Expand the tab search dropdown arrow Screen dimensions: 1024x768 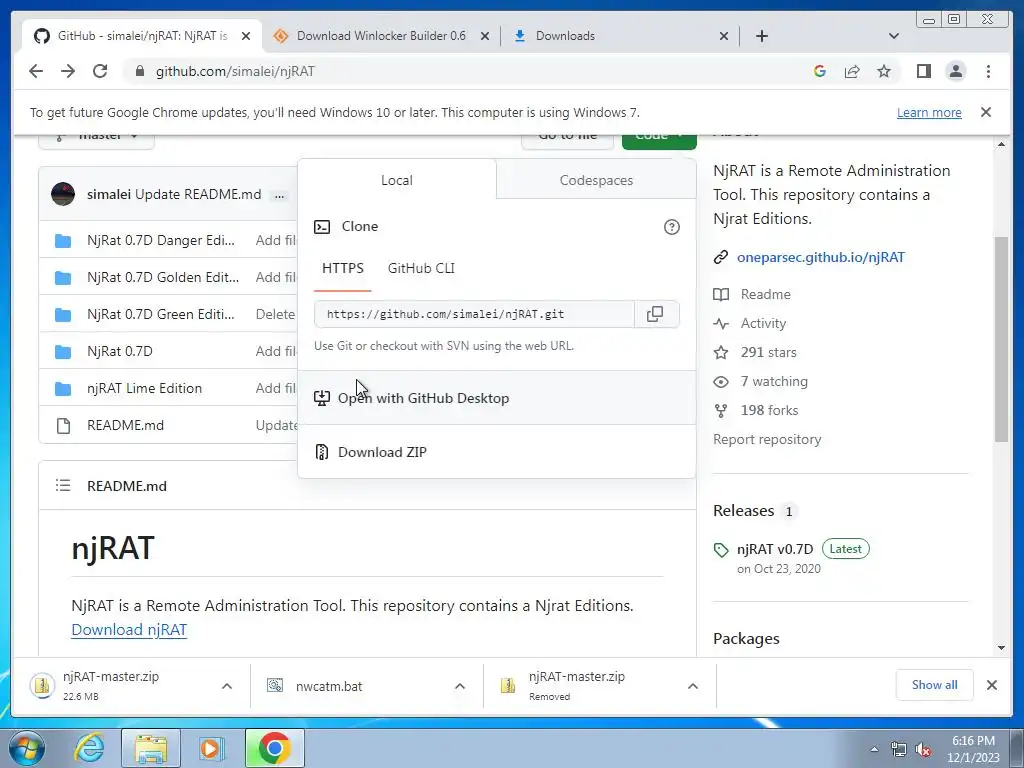pyautogui.click(x=894, y=36)
